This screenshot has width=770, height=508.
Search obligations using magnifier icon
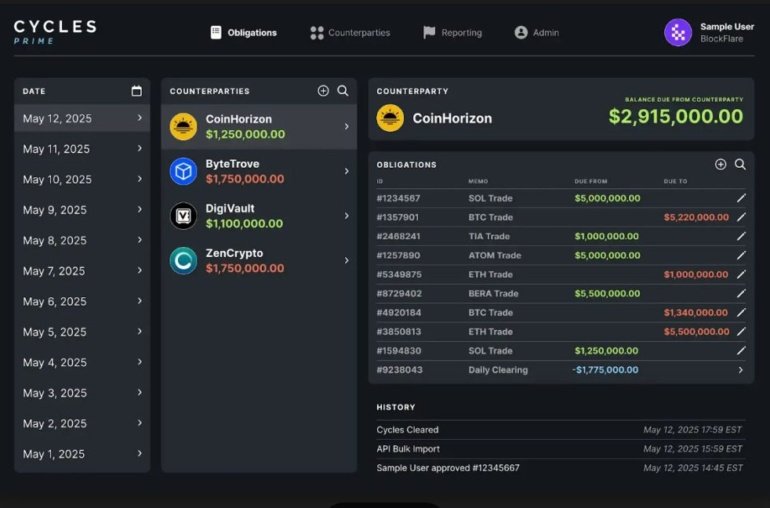click(740, 164)
